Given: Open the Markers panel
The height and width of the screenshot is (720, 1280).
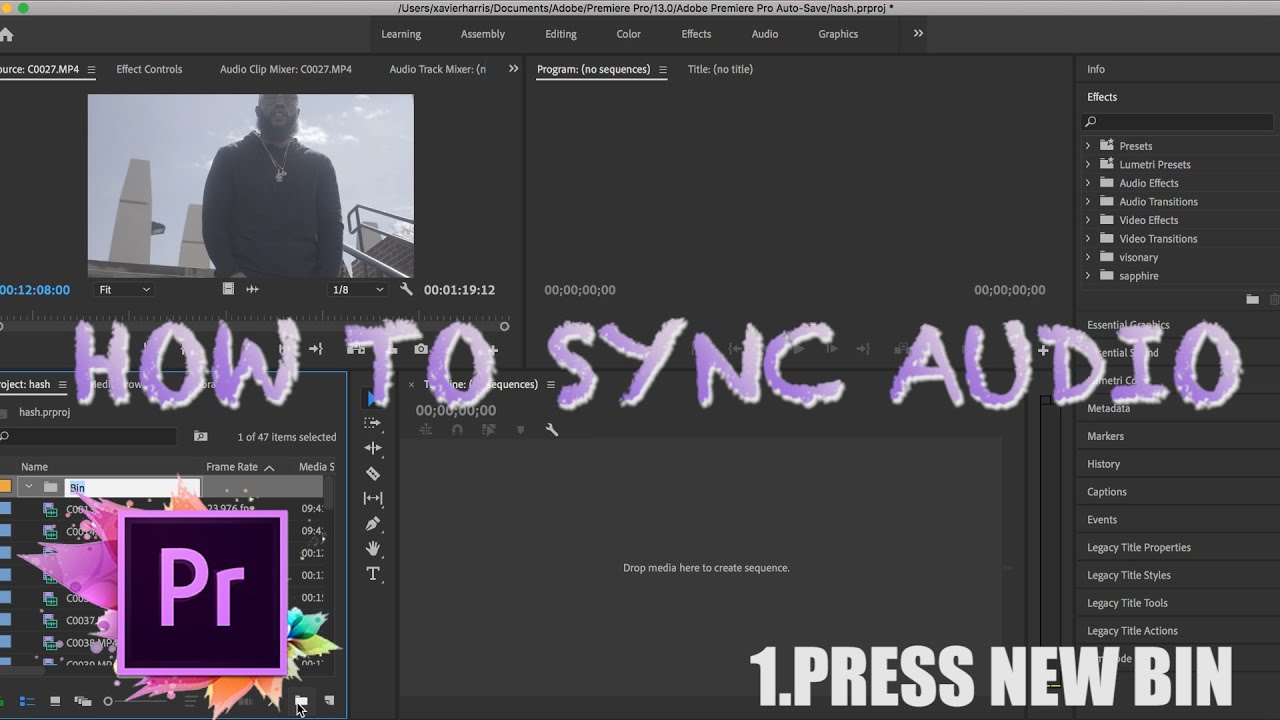Looking at the screenshot, I should tap(1105, 436).
